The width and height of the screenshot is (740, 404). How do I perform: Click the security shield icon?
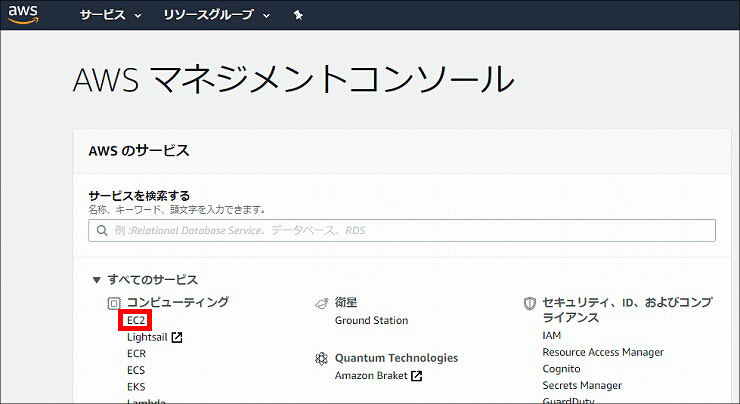530,303
